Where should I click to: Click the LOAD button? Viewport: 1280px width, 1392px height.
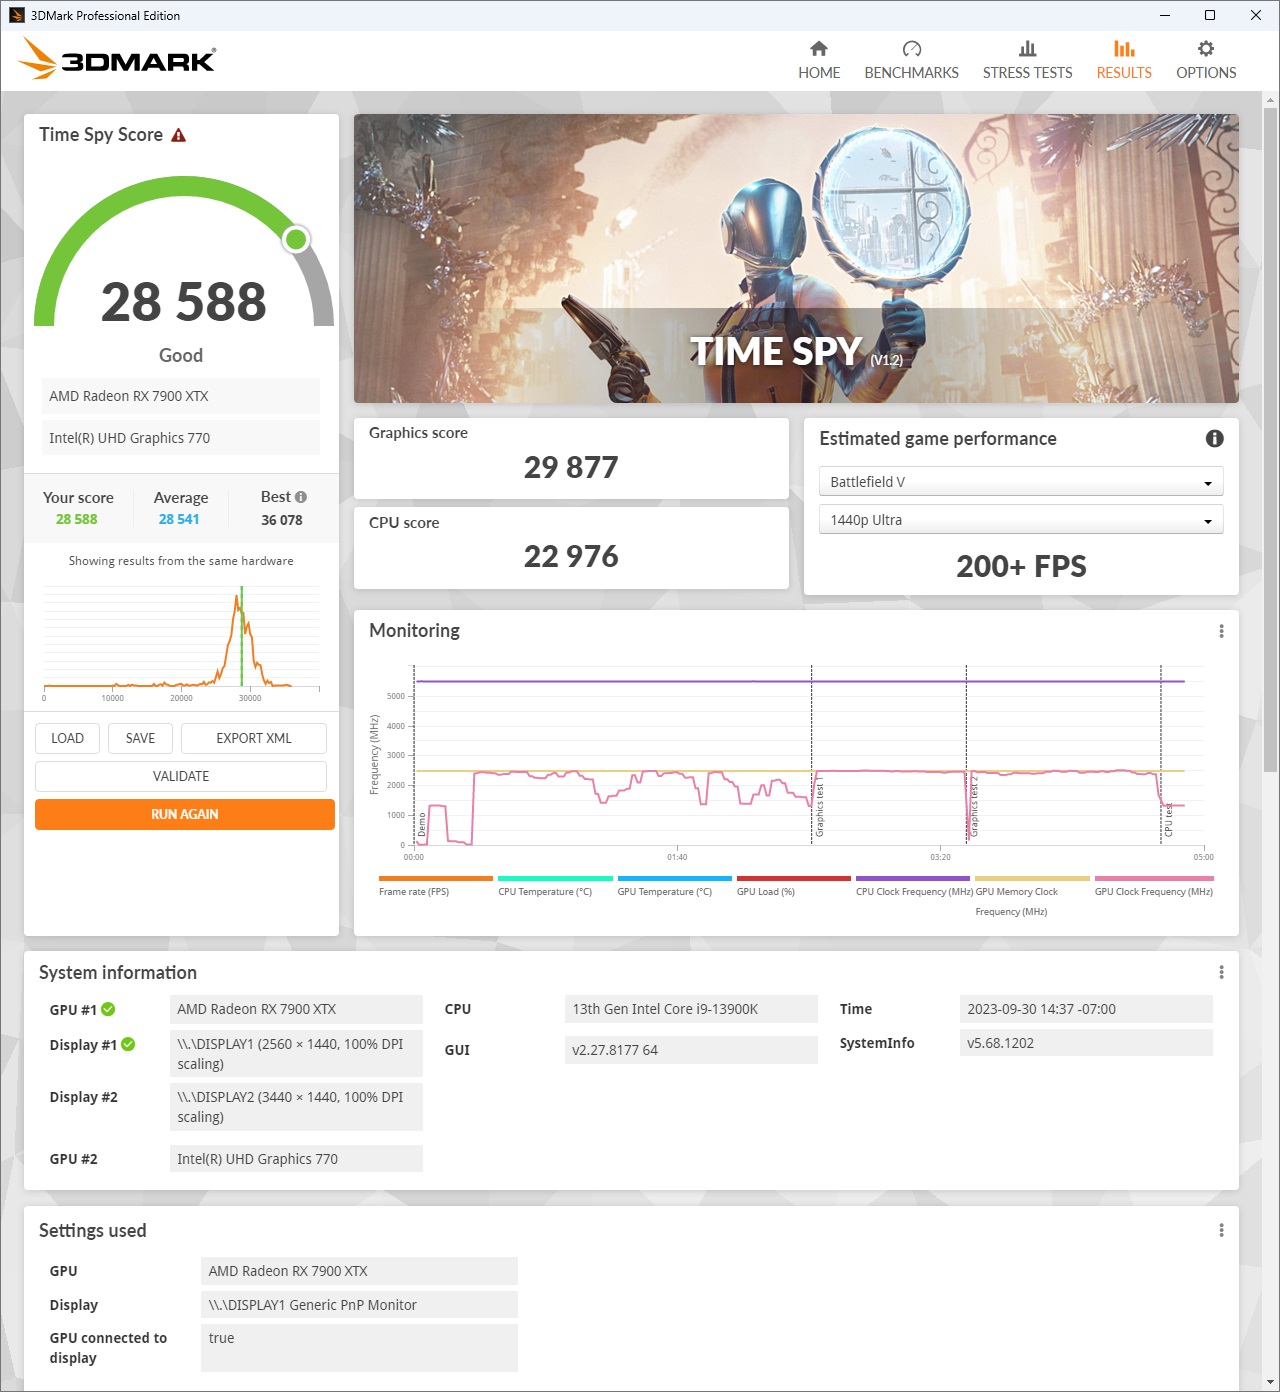67,738
